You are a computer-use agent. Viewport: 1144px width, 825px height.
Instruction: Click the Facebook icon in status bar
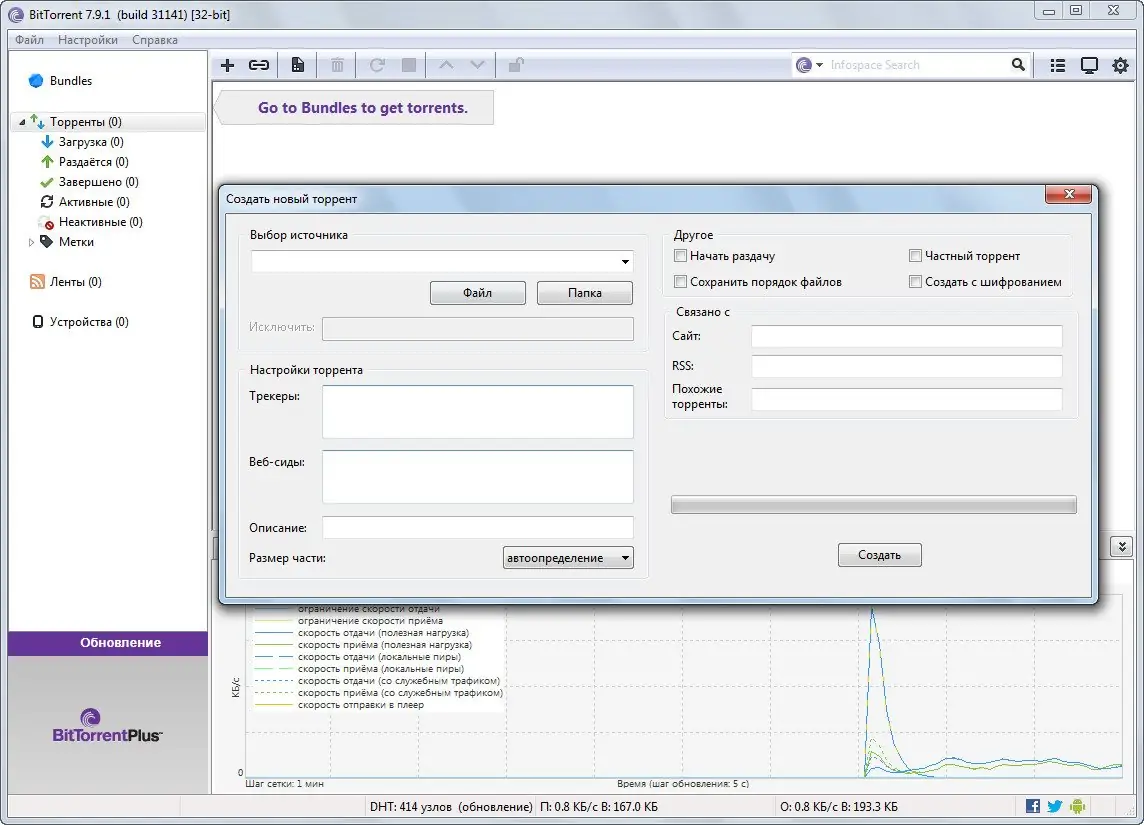[x=1033, y=806]
